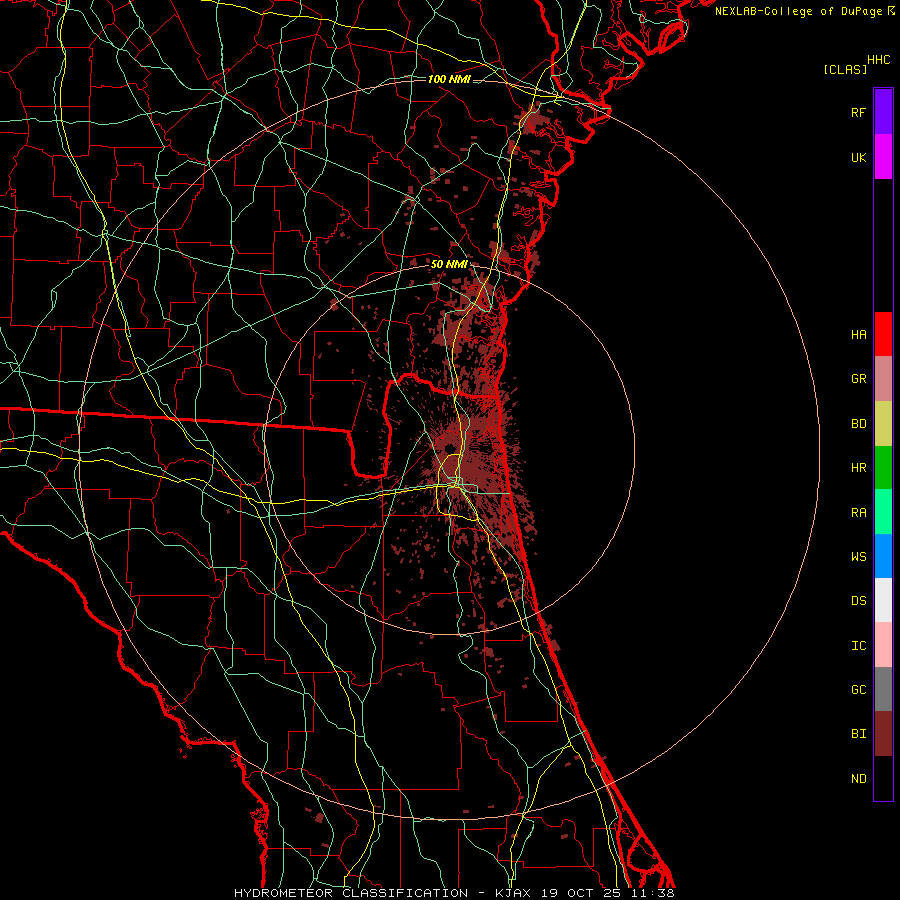Viewport: 900px width, 900px height.
Task: Click the '11:38' timestamp text
Action: point(651,893)
